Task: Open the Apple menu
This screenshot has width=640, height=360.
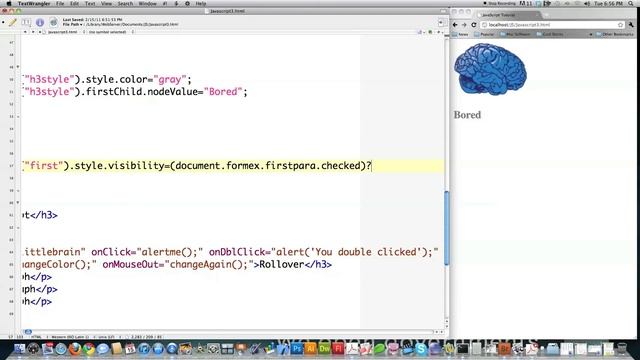Action: [9, 3]
